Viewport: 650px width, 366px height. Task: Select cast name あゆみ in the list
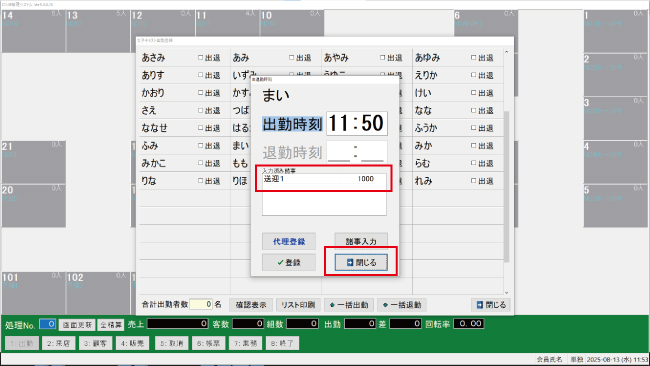427,58
